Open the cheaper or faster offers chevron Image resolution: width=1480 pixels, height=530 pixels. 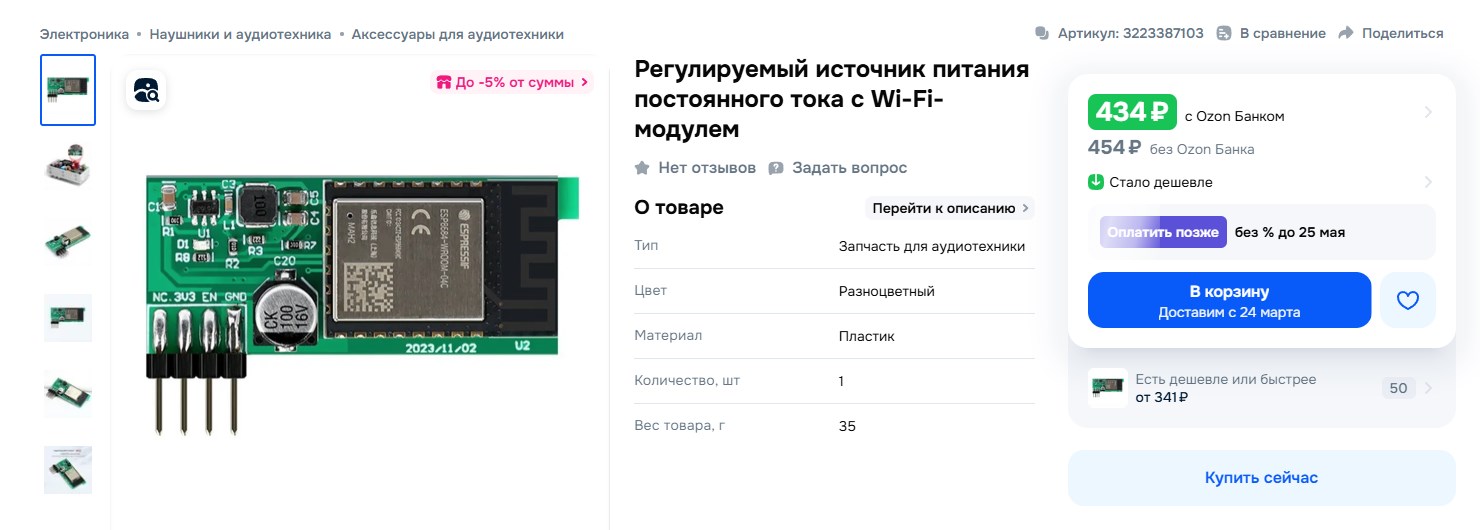[1427, 388]
